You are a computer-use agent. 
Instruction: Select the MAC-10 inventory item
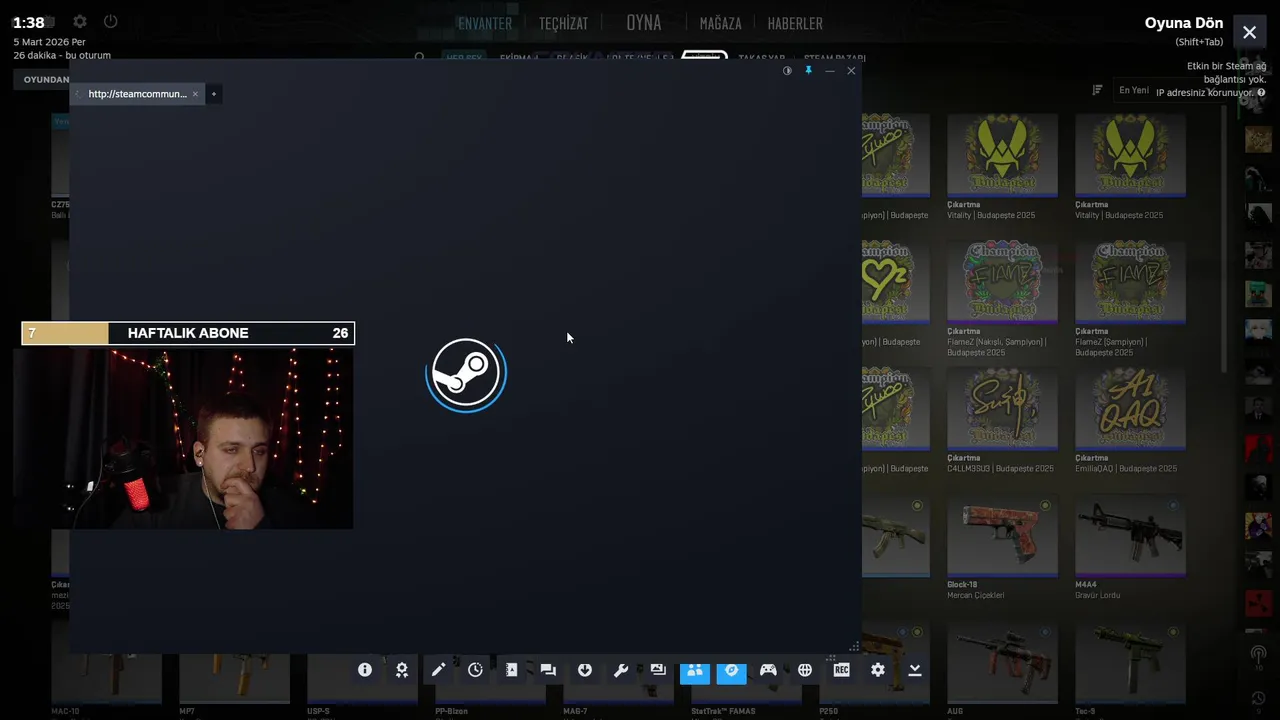pos(106,687)
